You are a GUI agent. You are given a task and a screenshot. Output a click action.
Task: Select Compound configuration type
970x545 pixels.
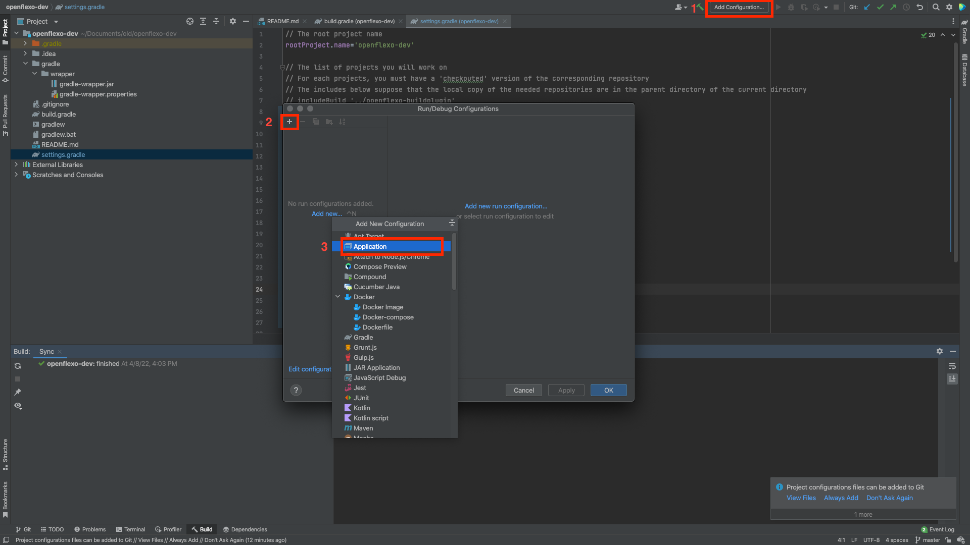coord(369,277)
